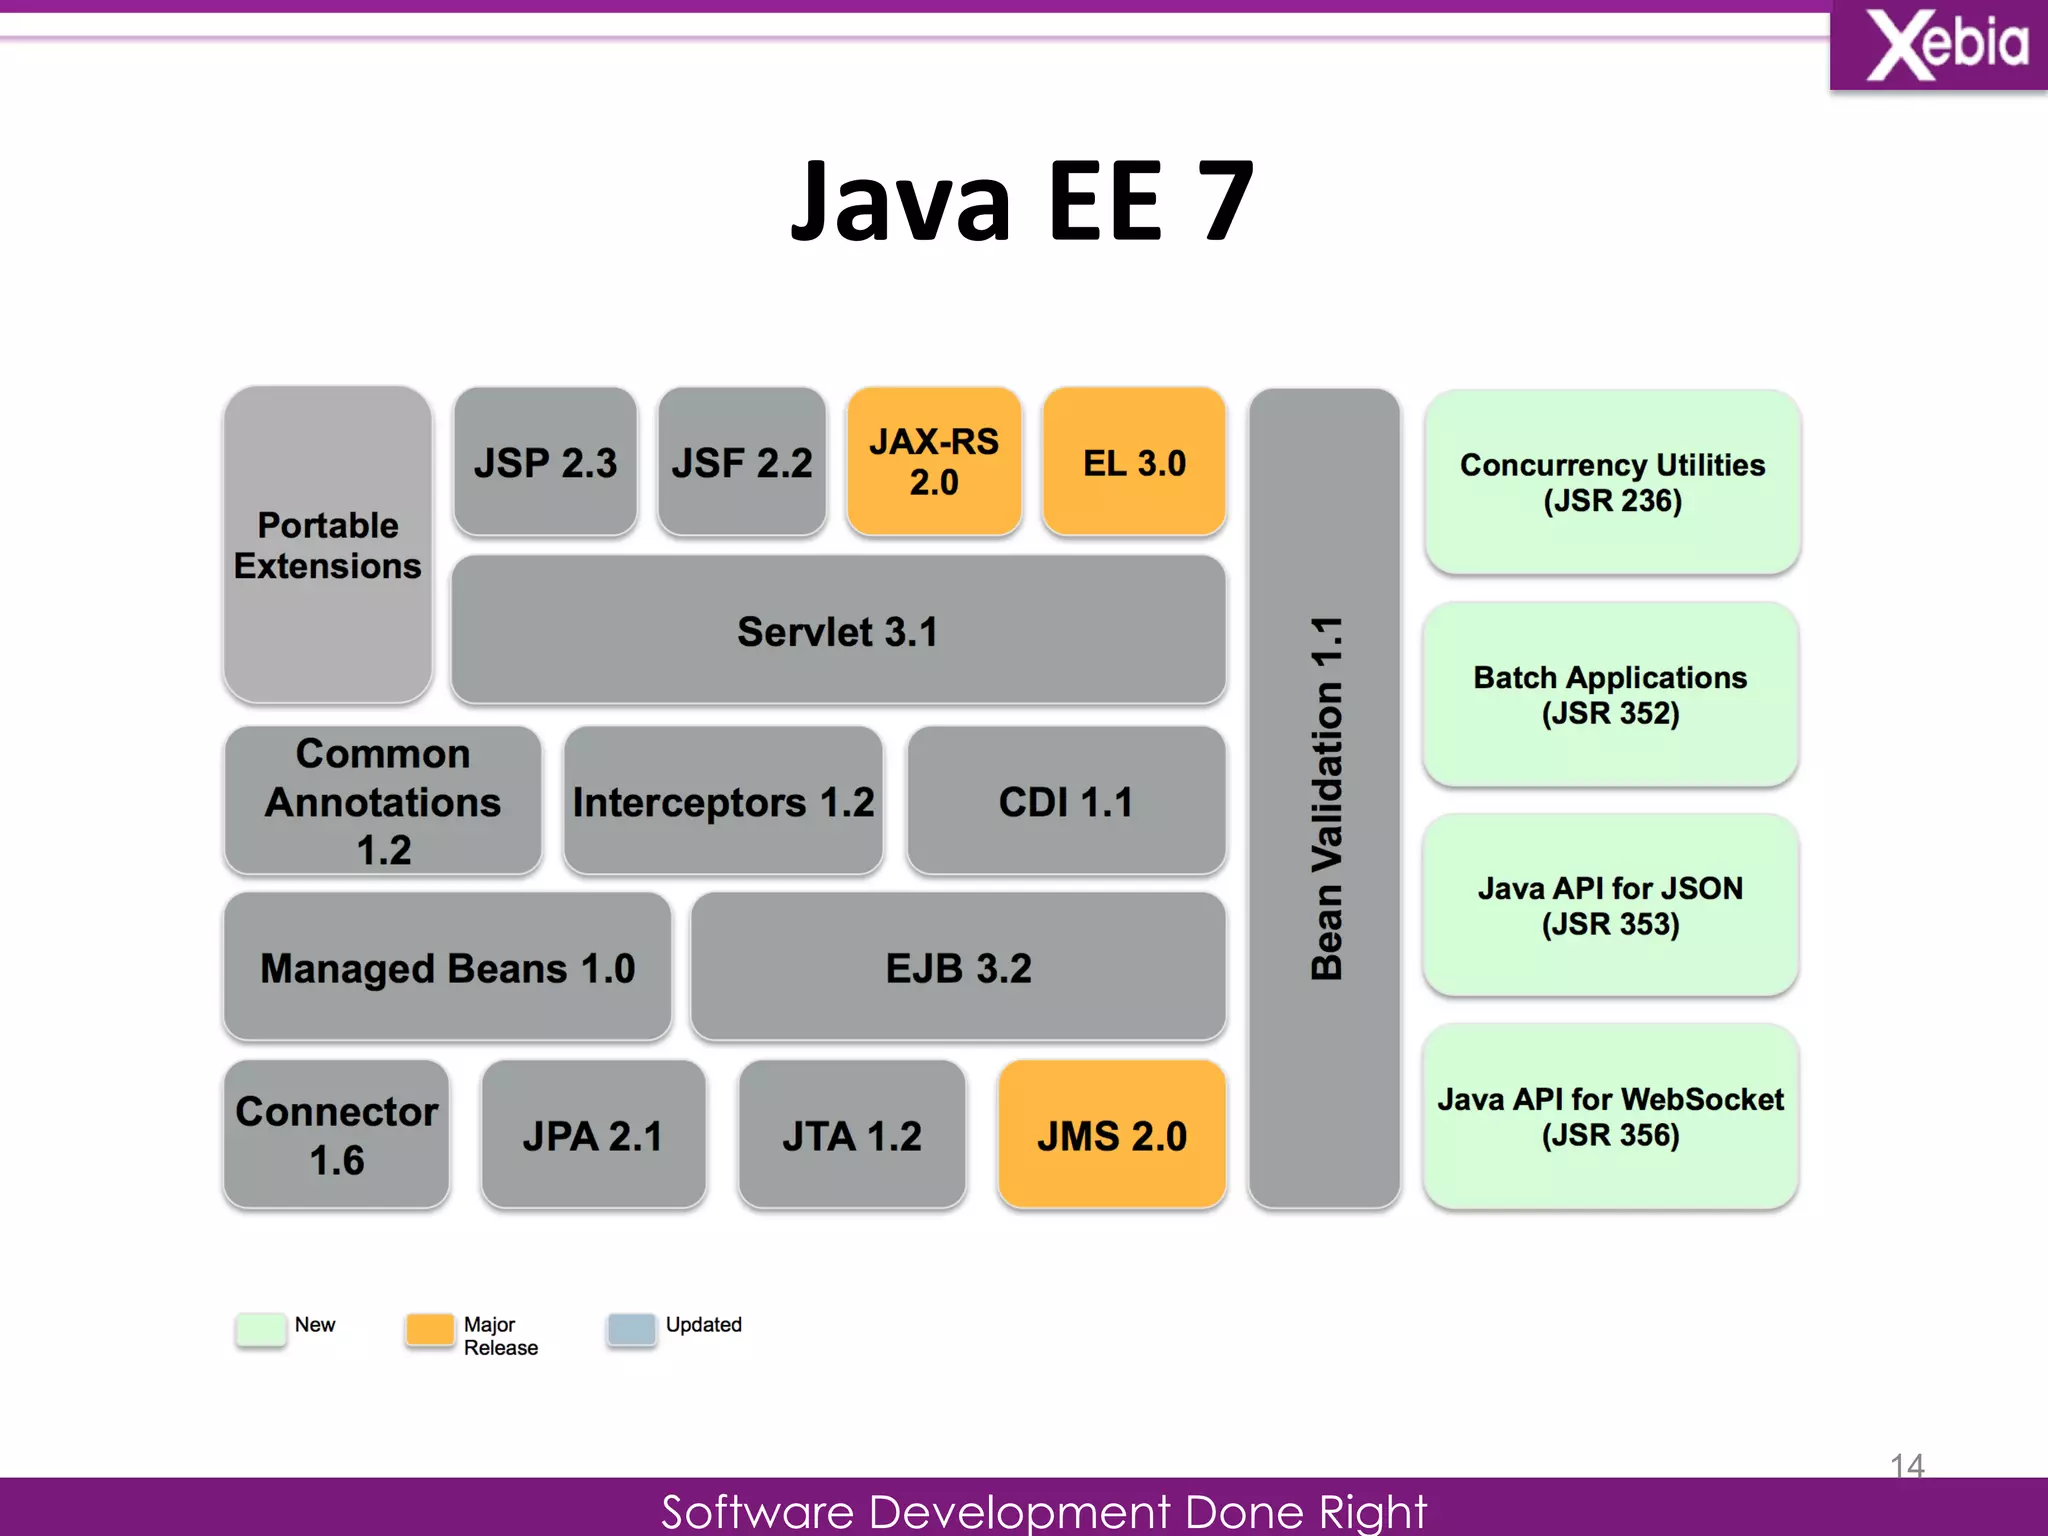Select the orange JMS 2.0 block
This screenshot has width=2048, height=1536.
tap(1111, 1135)
